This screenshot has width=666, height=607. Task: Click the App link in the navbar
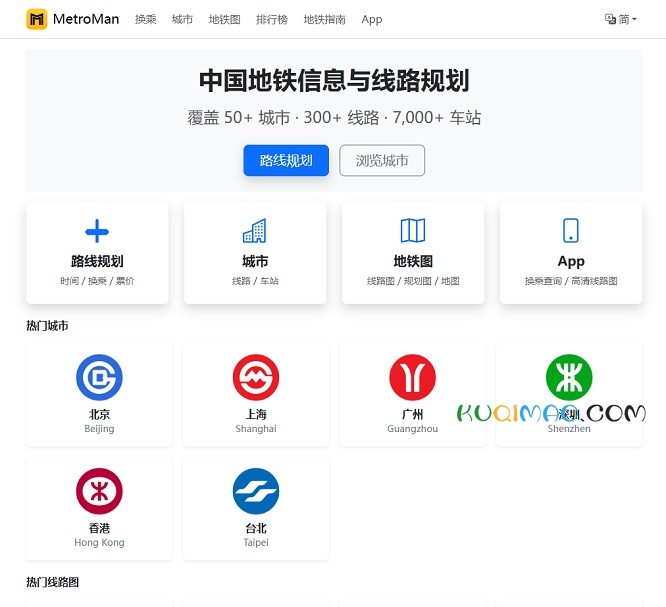click(x=372, y=19)
